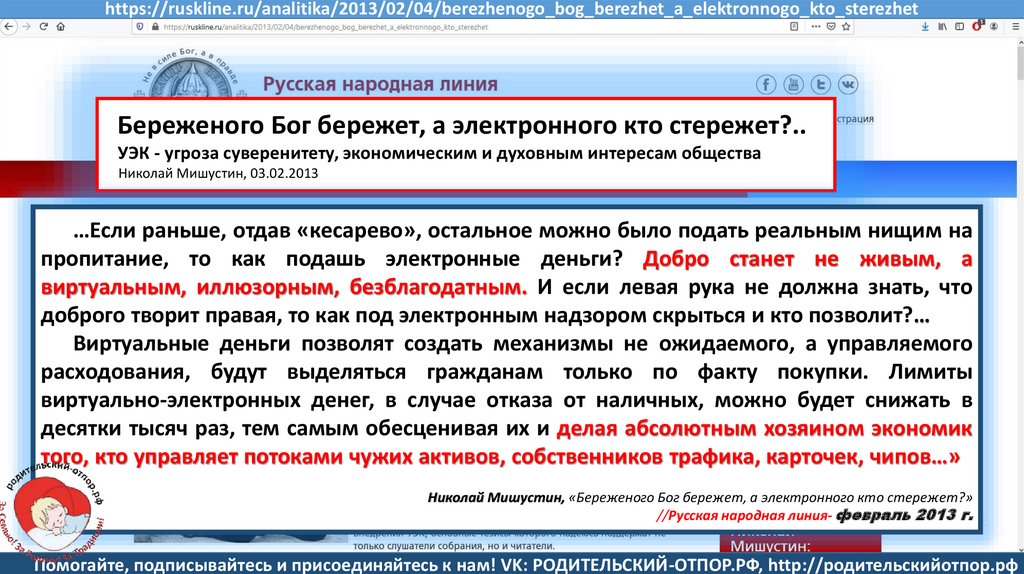Bookmark this page with the star
1024x574 pixels.
846,27
